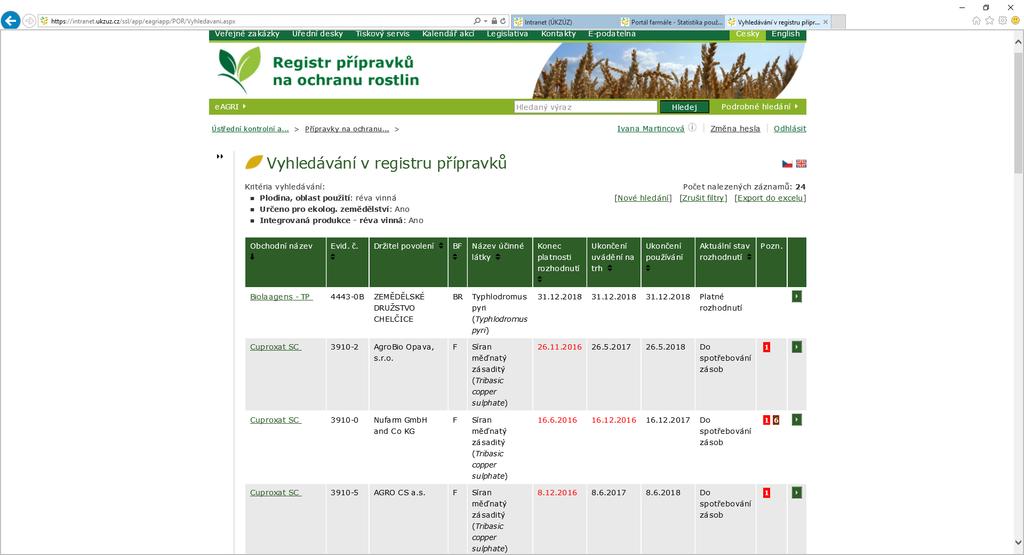This screenshot has height=555, width=1024.
Task: Open the Kalendář akcí menu item
Action: click(448, 34)
